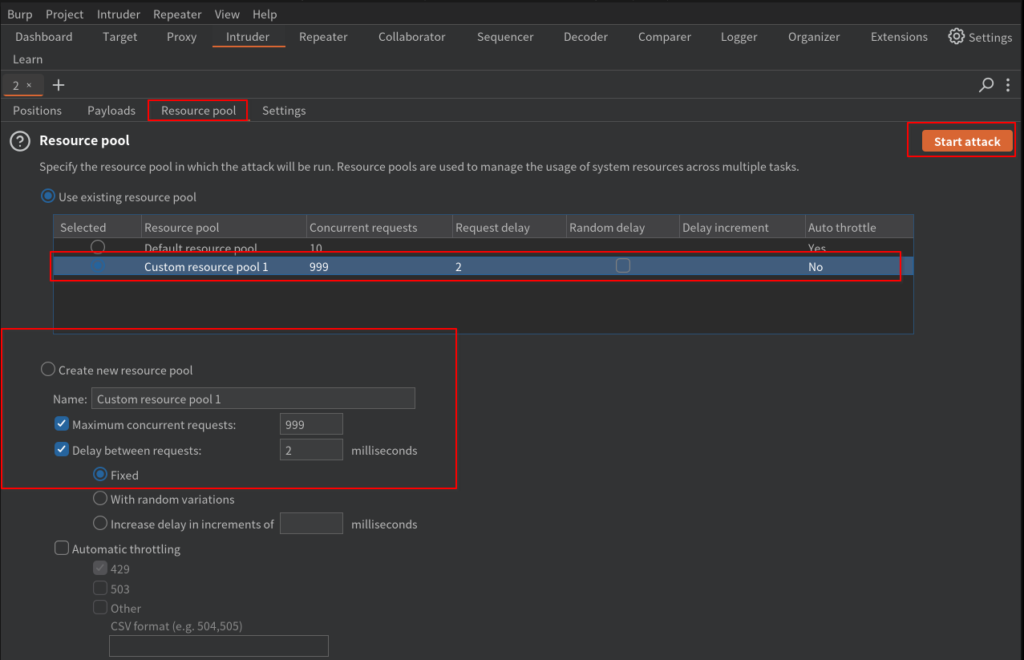Screen dimensions: 1024x660
Task: Enable Automatic throttling checkbox
Action: point(61,548)
